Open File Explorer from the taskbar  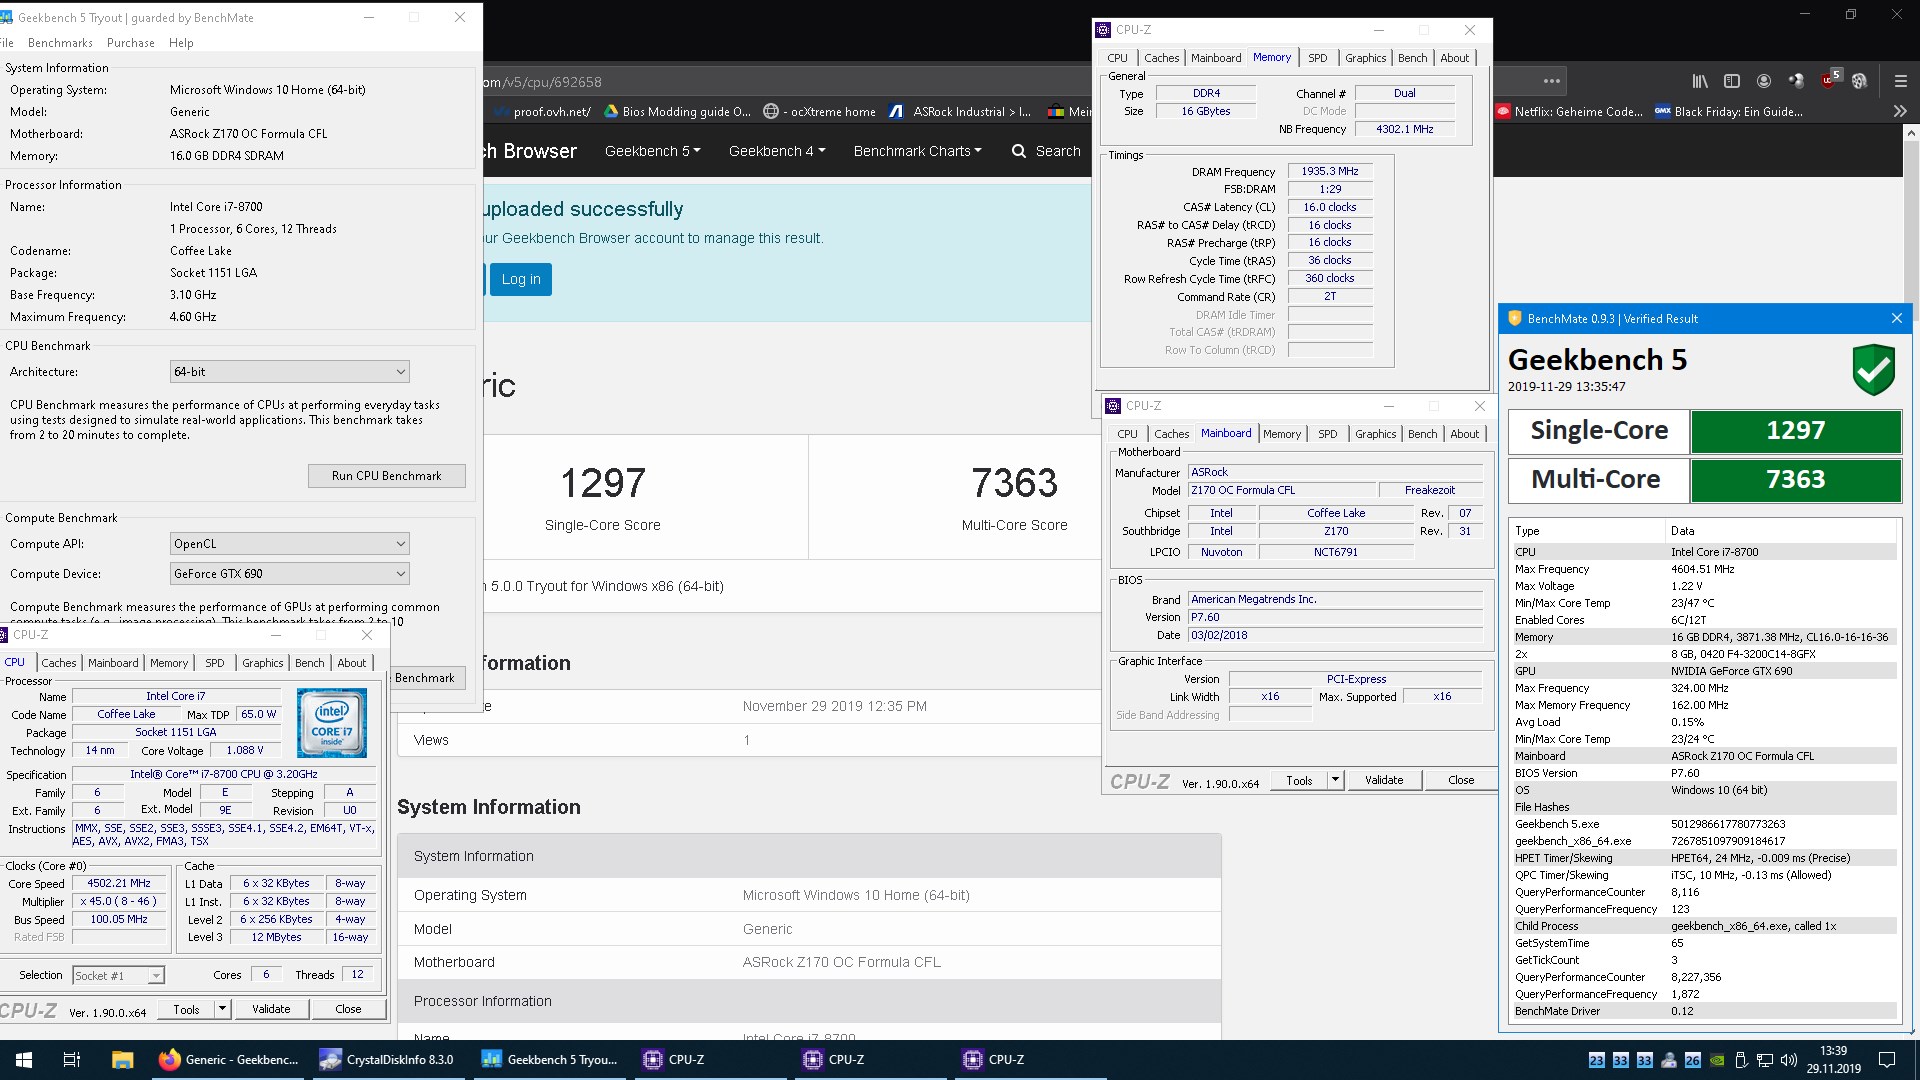click(x=122, y=1060)
